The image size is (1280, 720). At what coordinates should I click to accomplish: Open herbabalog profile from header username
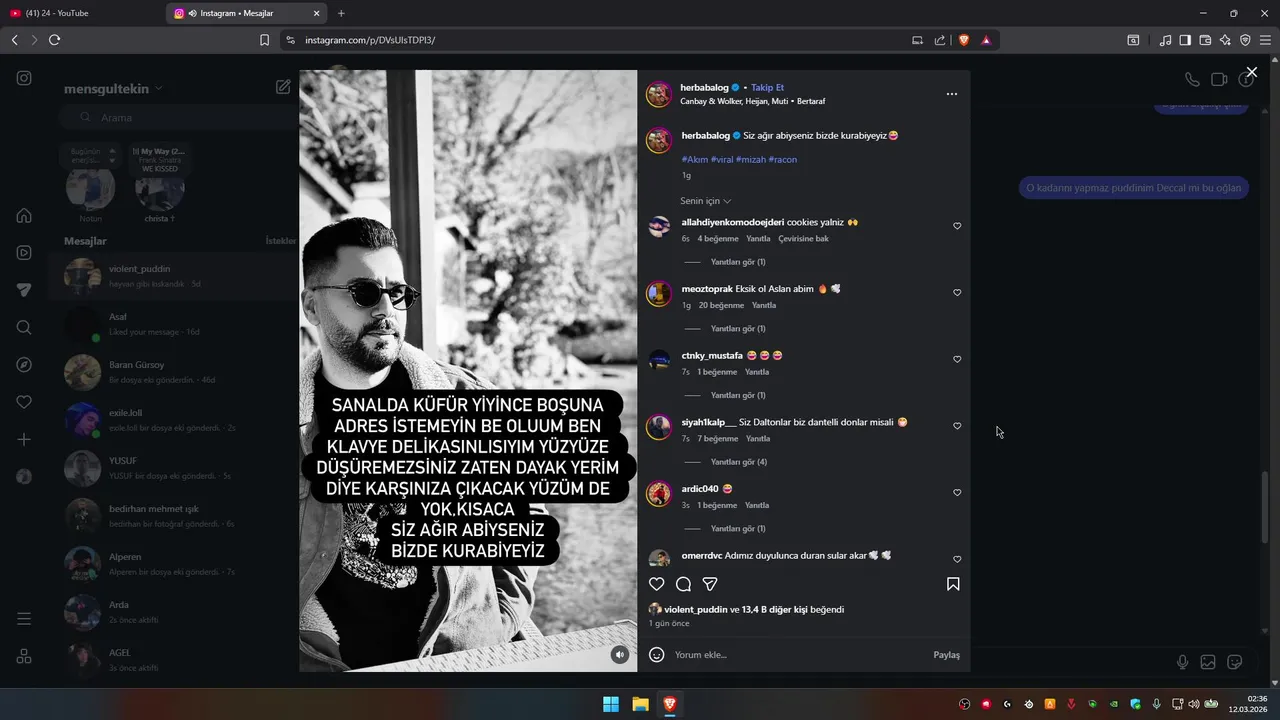pyautogui.click(x=704, y=88)
